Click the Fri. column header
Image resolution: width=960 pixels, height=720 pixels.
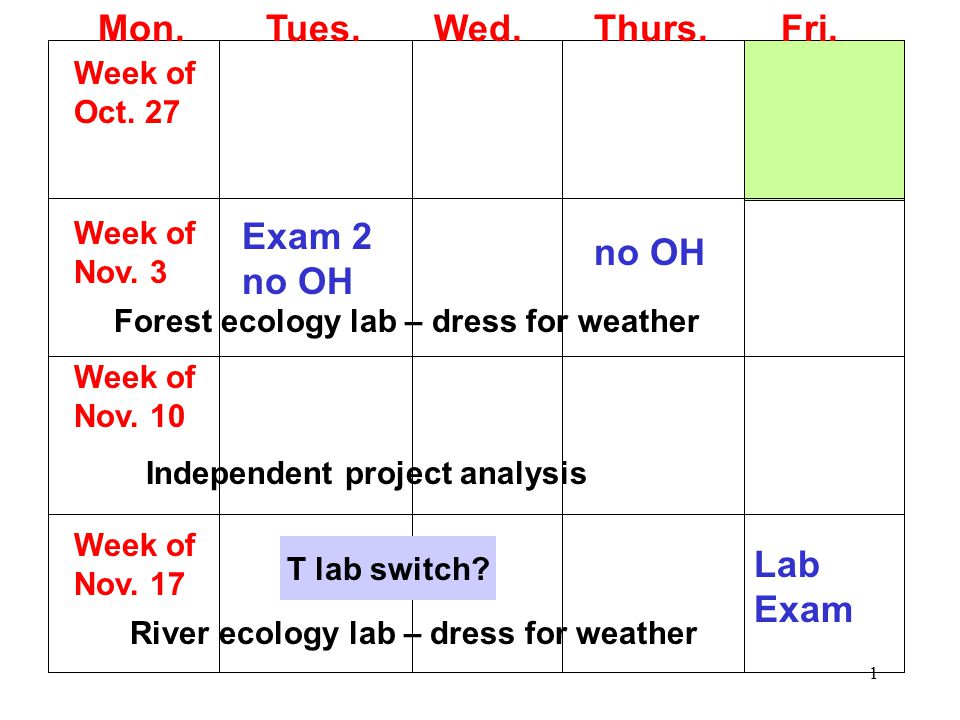point(809,28)
